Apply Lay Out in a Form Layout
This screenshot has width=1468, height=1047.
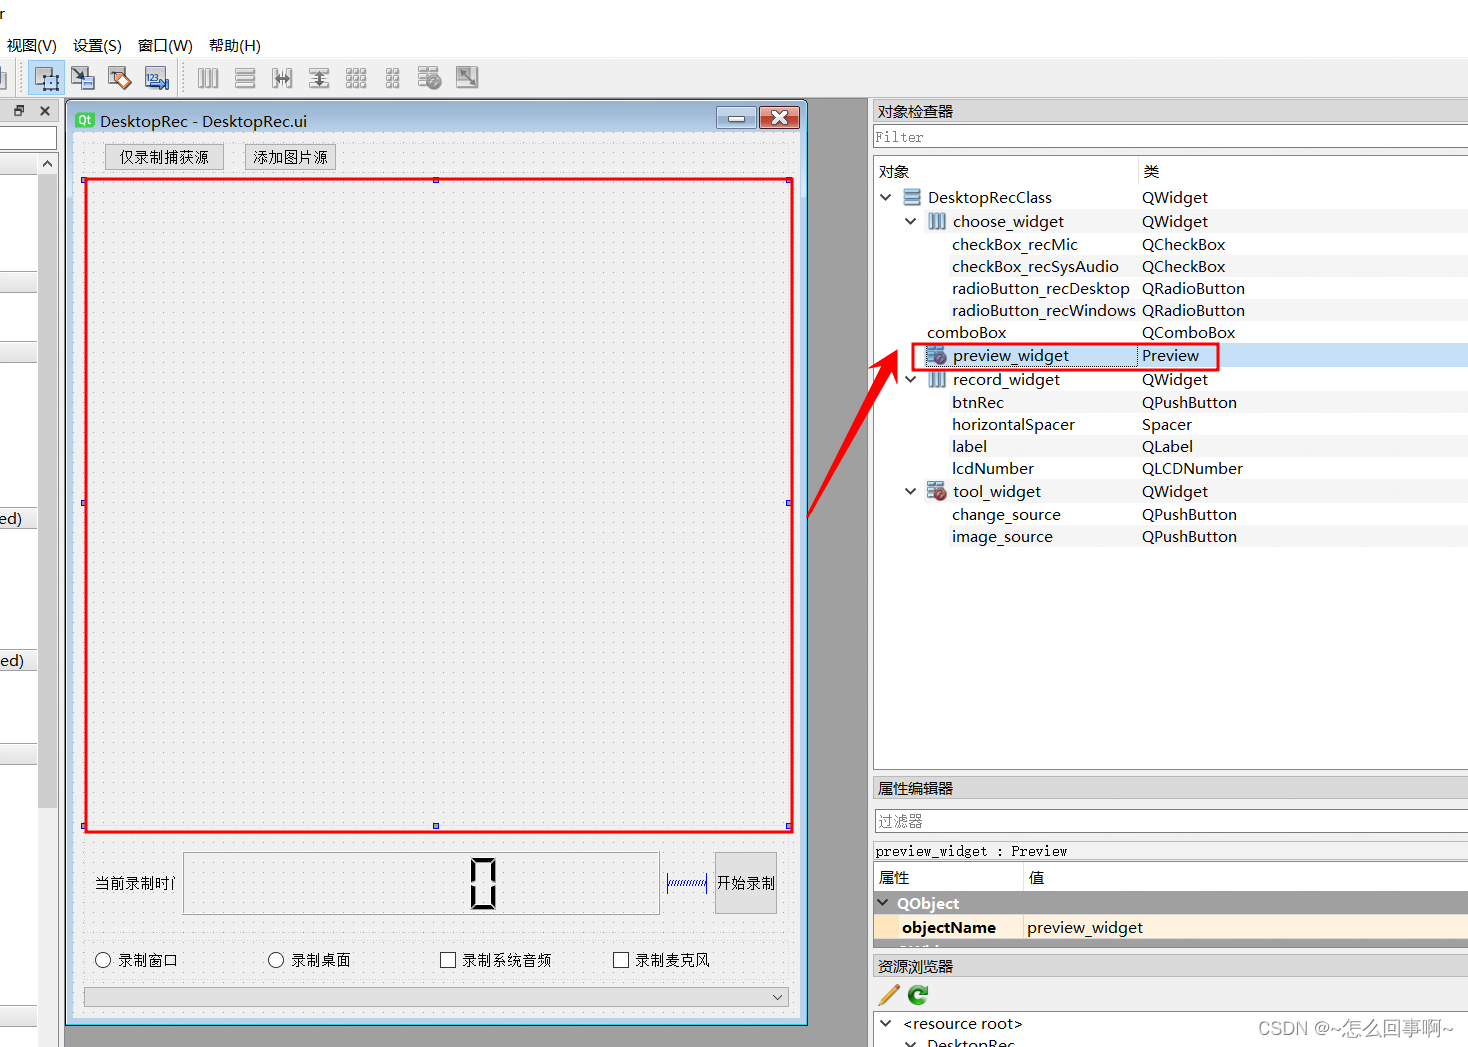(392, 78)
